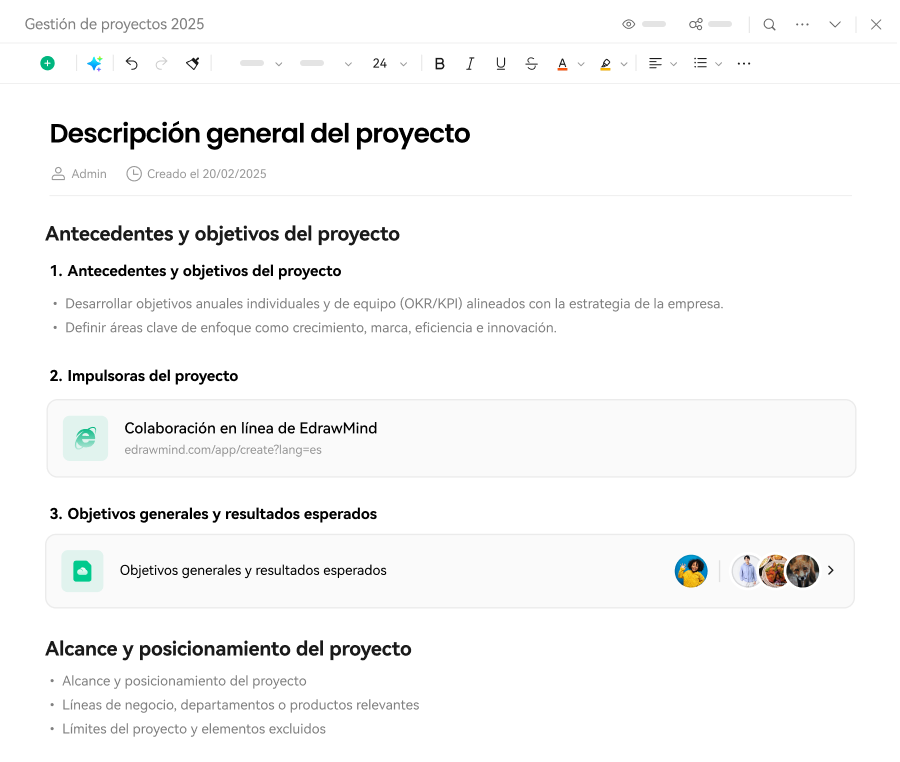Toggle the eye view mode icon
Screen dimensions: 900x762
click(629, 24)
